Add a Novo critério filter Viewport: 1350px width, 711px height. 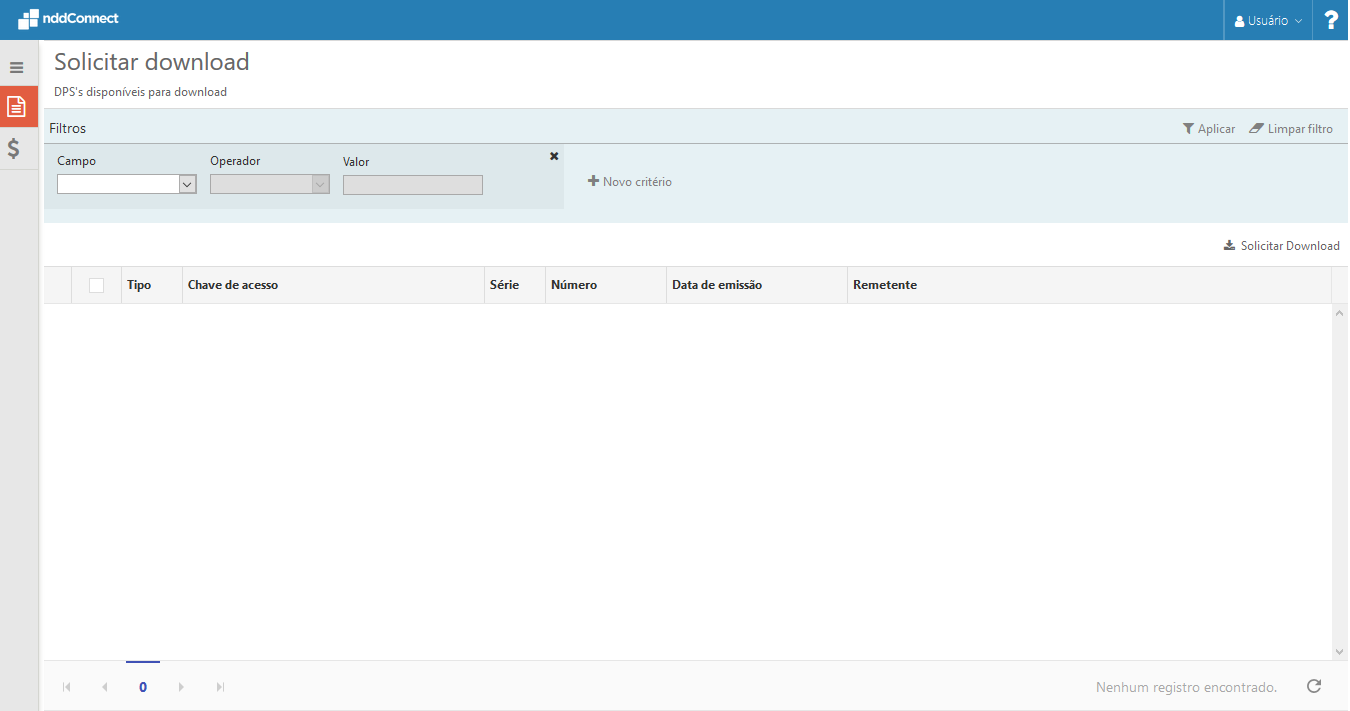click(x=630, y=182)
